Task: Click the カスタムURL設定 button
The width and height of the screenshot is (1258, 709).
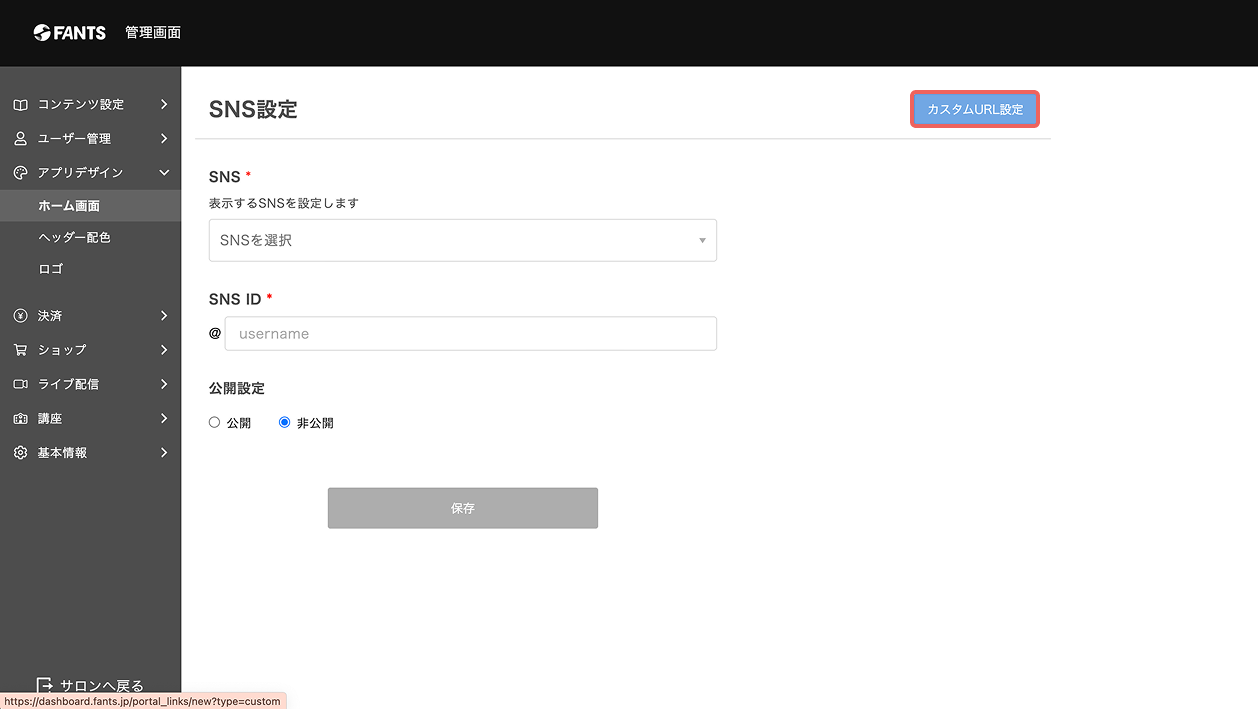Action: 975,109
